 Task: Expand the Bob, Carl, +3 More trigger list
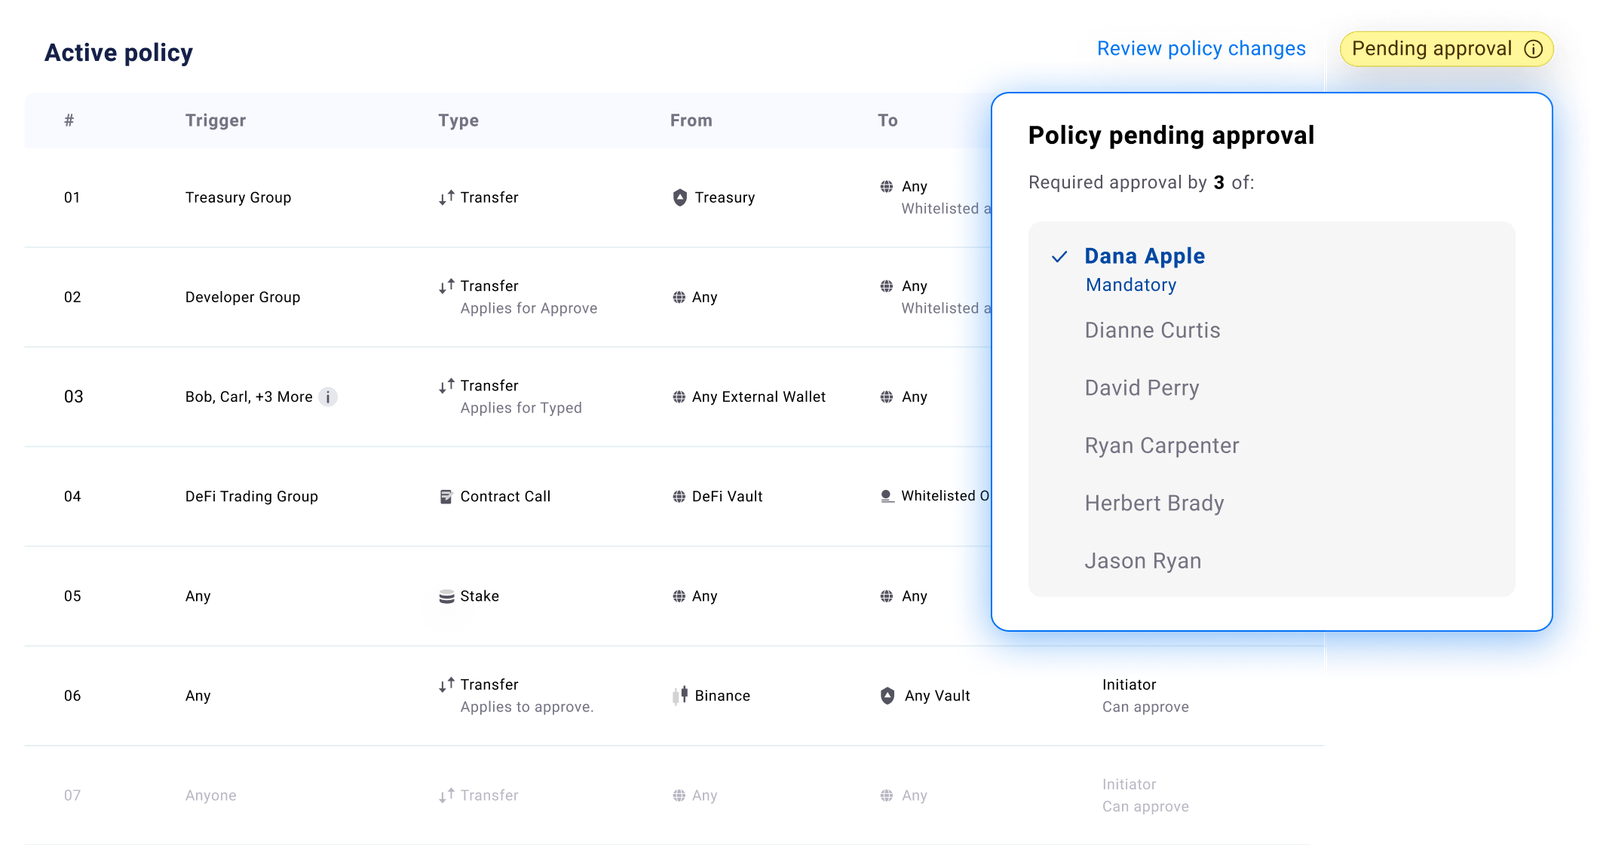249,397
